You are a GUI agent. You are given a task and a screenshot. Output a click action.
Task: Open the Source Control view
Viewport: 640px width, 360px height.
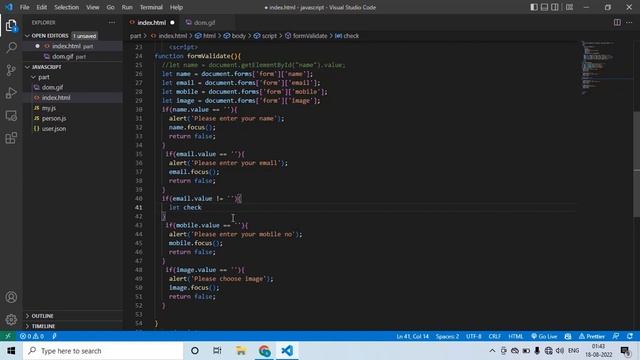[x=11, y=70]
